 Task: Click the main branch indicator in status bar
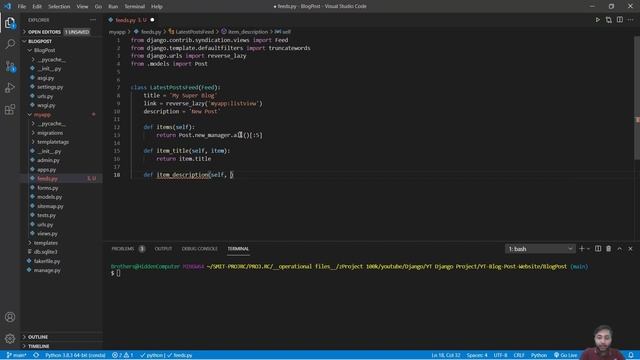pyautogui.click(x=17, y=355)
